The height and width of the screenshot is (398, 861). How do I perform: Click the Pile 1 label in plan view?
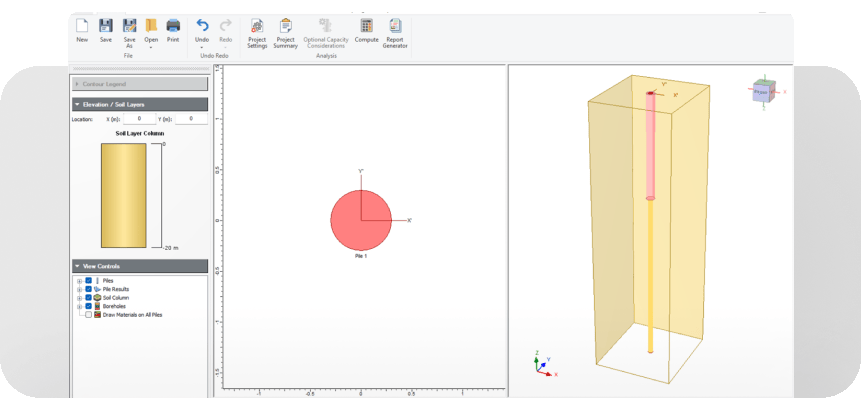coord(361,256)
